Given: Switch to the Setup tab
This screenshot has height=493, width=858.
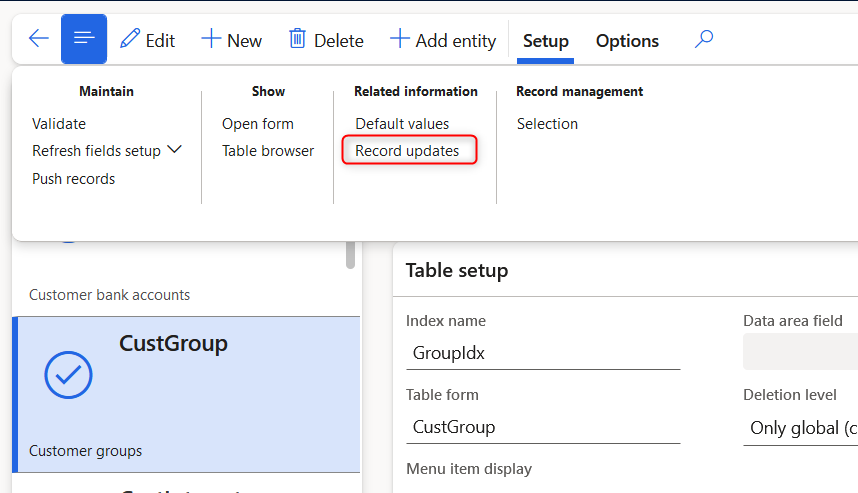Looking at the screenshot, I should point(546,41).
